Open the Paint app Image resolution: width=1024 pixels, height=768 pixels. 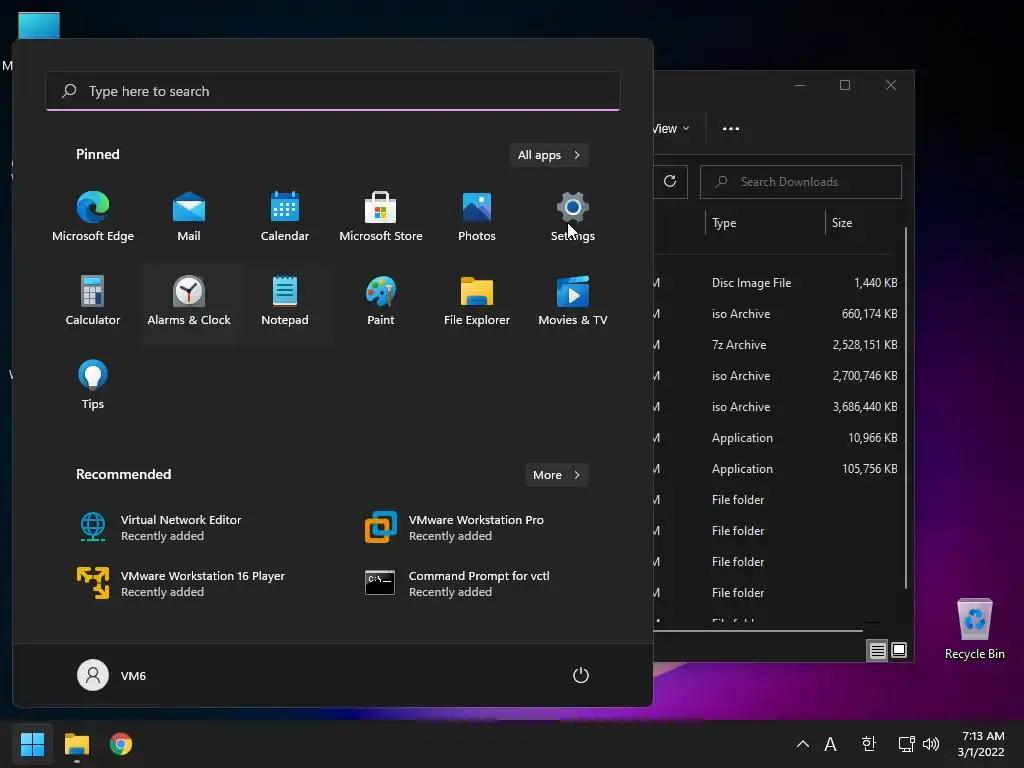tap(381, 301)
